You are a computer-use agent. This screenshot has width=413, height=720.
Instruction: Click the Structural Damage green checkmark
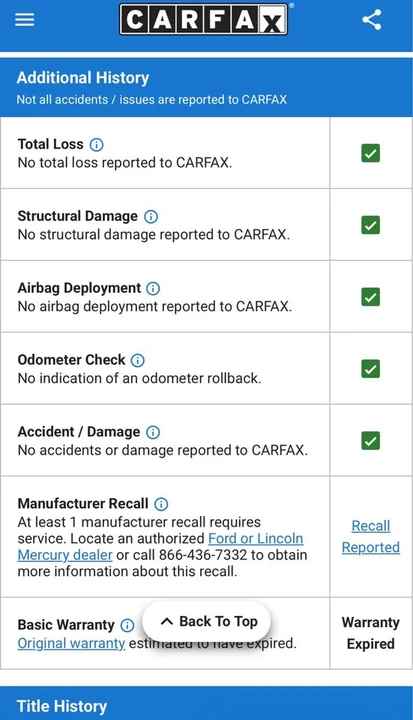click(371, 225)
